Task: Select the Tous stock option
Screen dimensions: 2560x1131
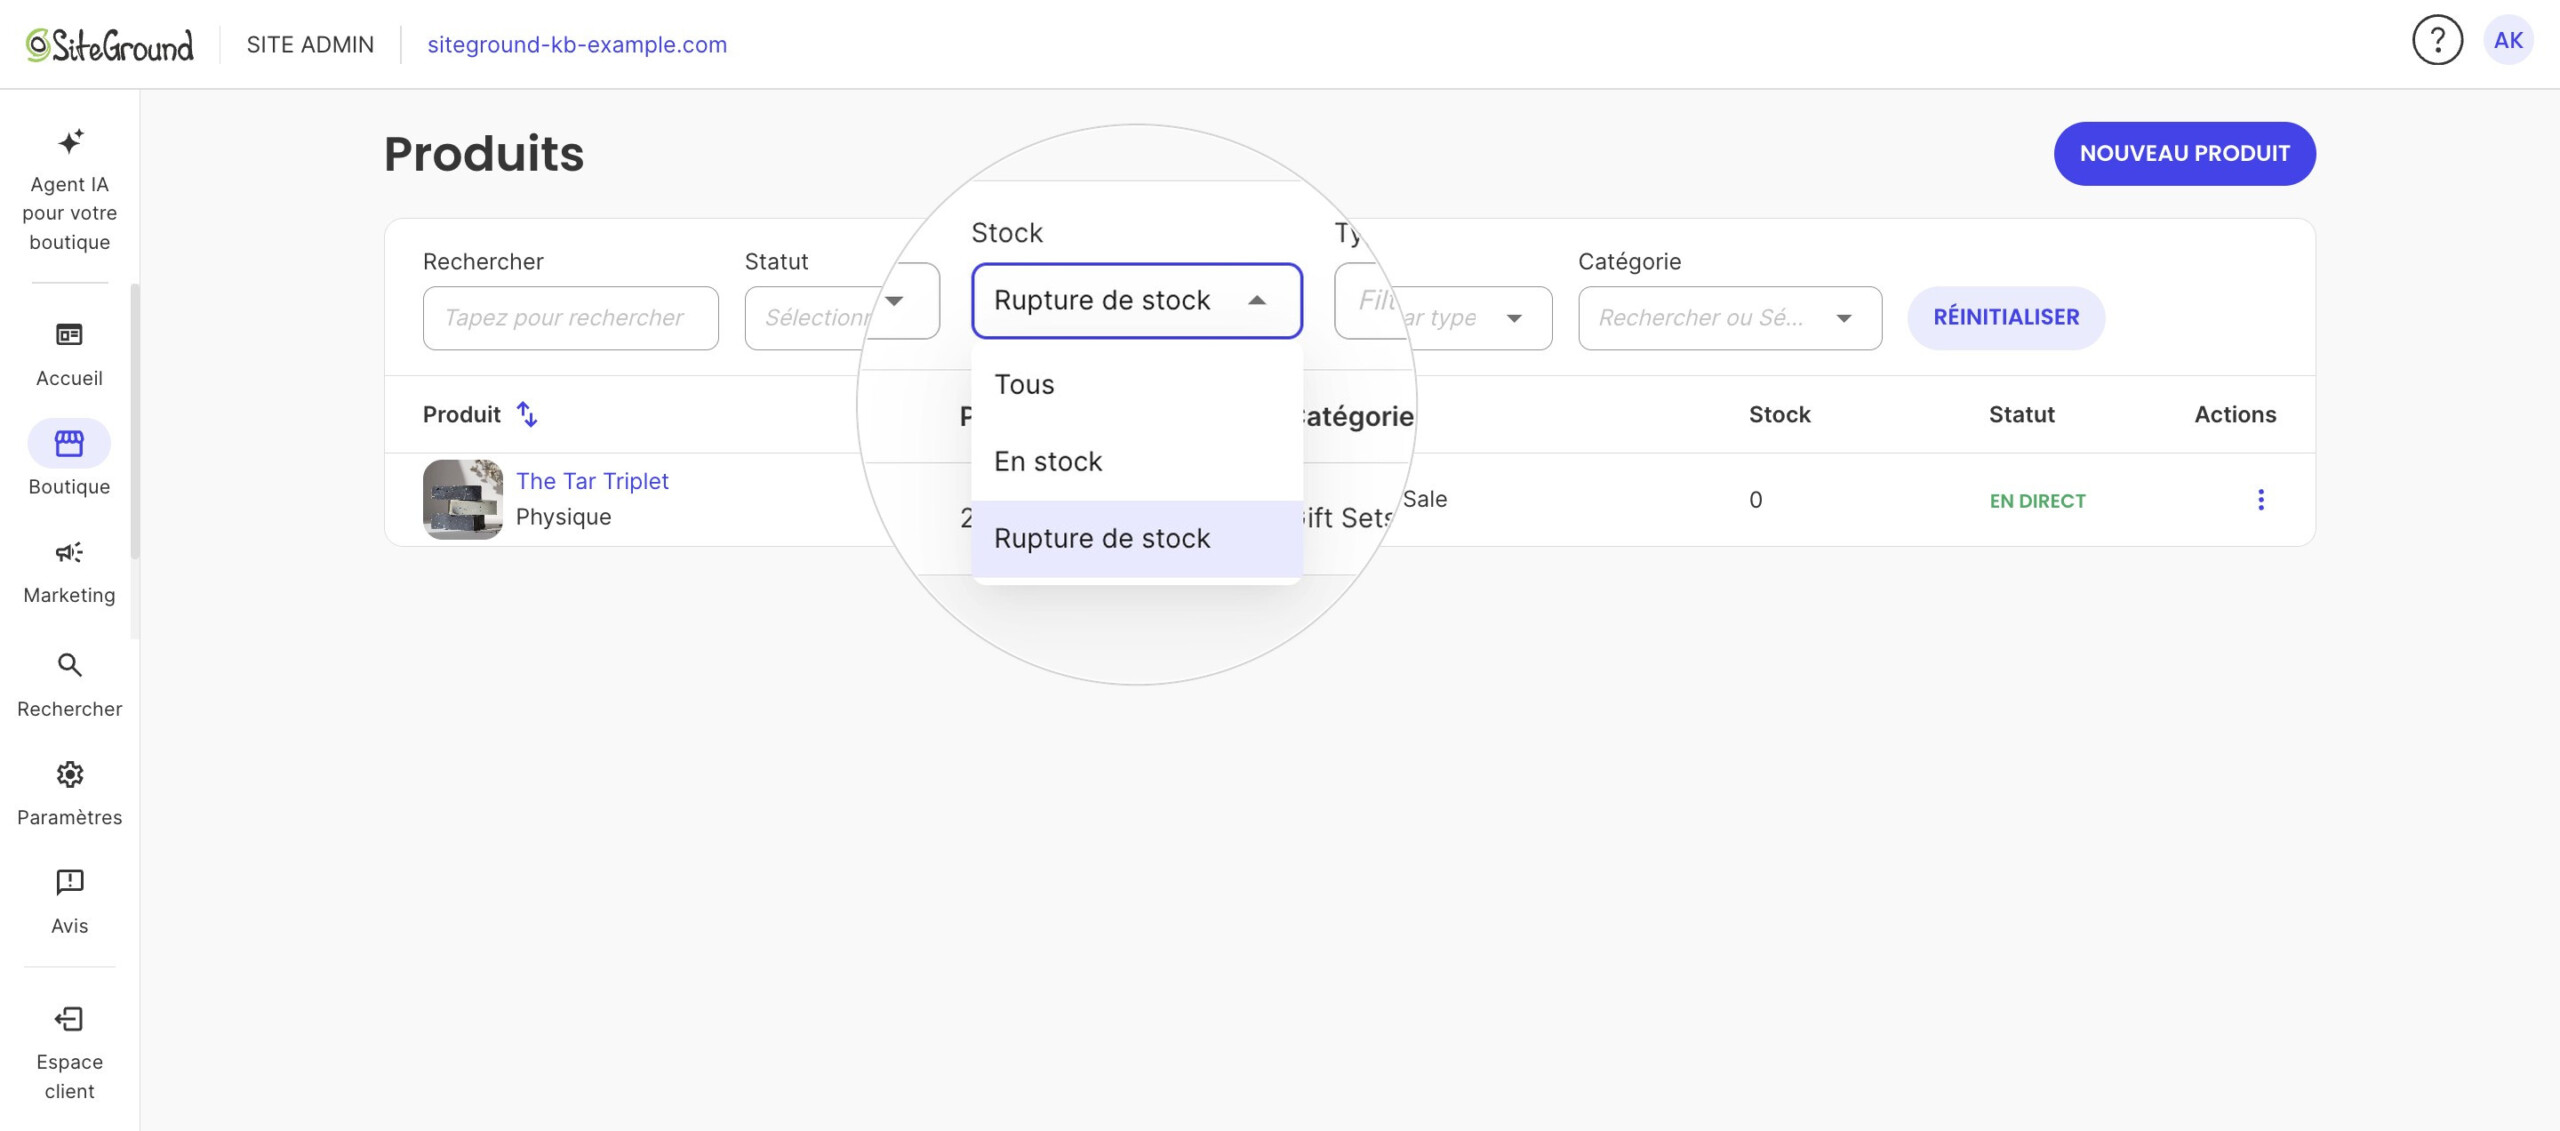Action: [x=1136, y=385]
